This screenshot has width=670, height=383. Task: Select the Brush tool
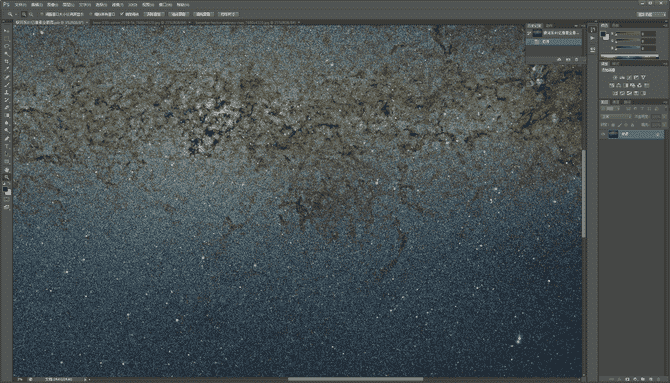click(x=6, y=85)
